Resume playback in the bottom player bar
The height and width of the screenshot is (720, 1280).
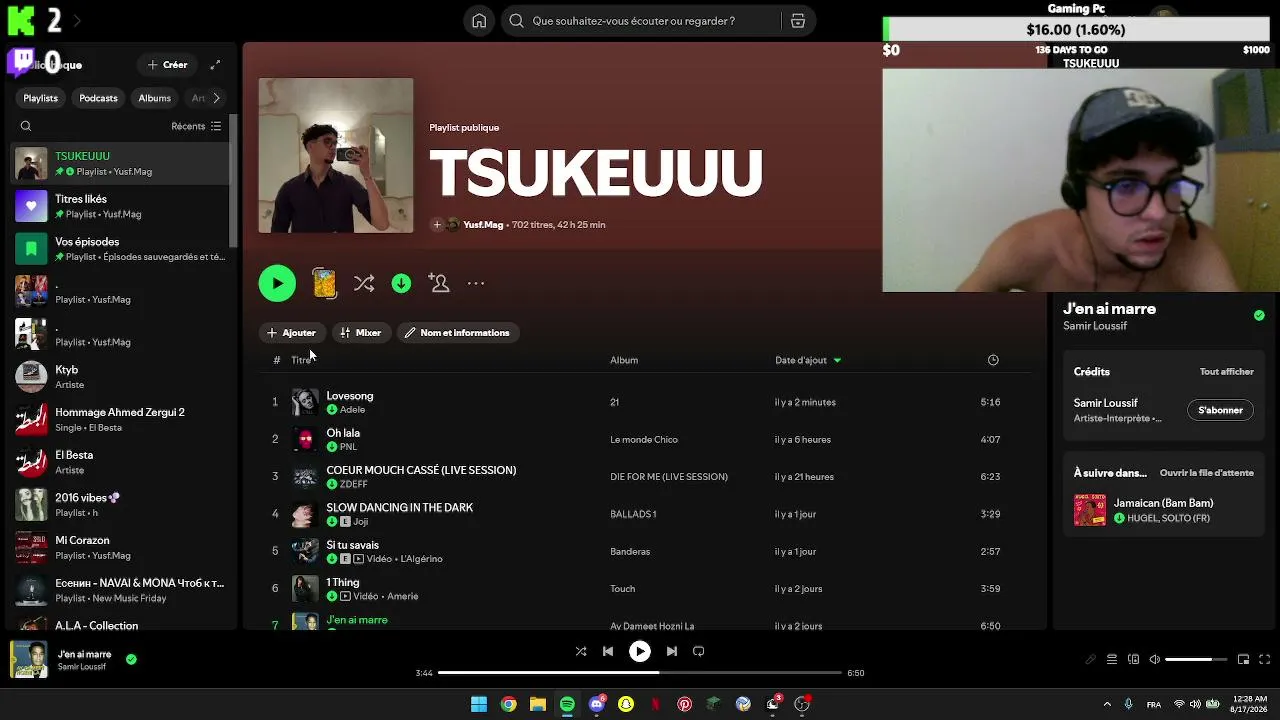tap(640, 651)
